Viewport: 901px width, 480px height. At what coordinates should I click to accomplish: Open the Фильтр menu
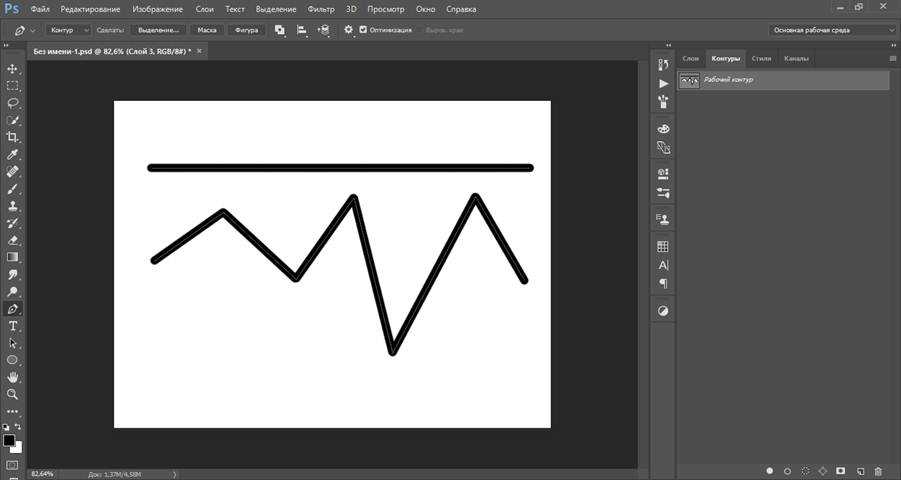click(x=321, y=8)
